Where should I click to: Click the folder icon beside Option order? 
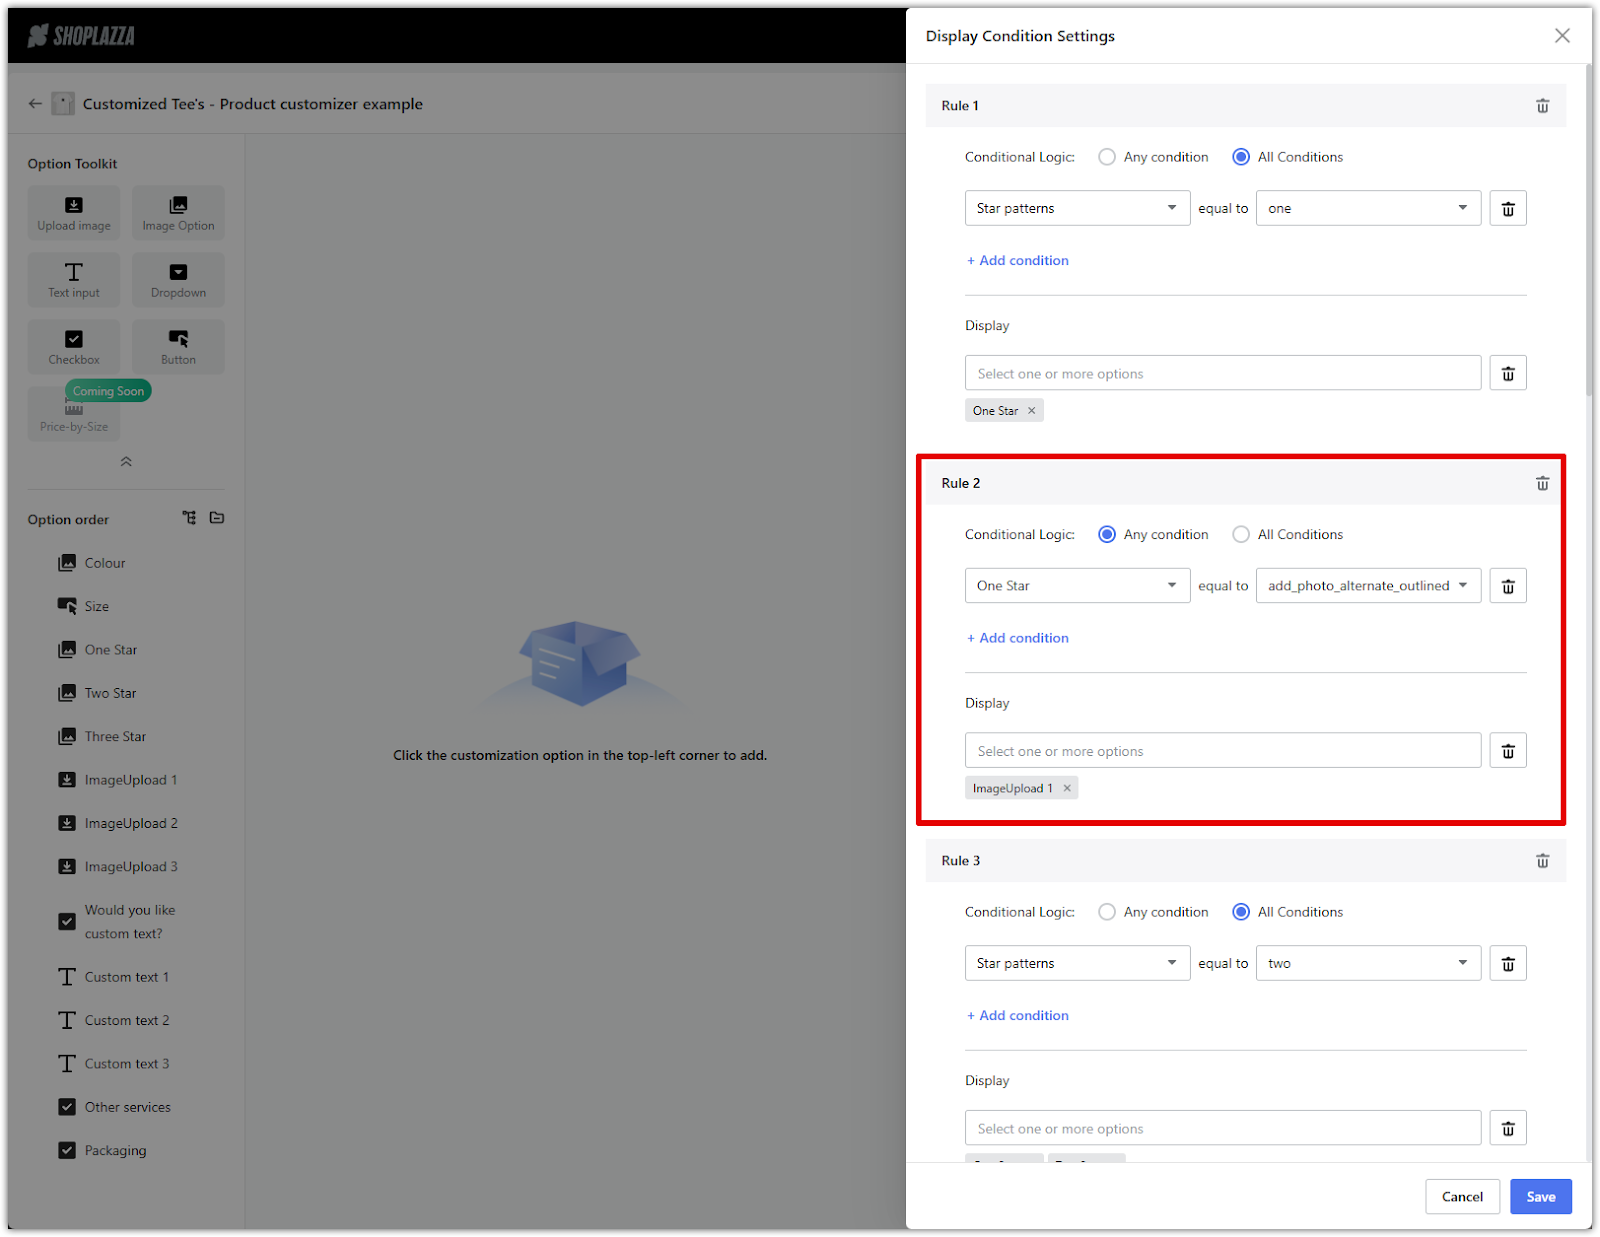click(217, 518)
